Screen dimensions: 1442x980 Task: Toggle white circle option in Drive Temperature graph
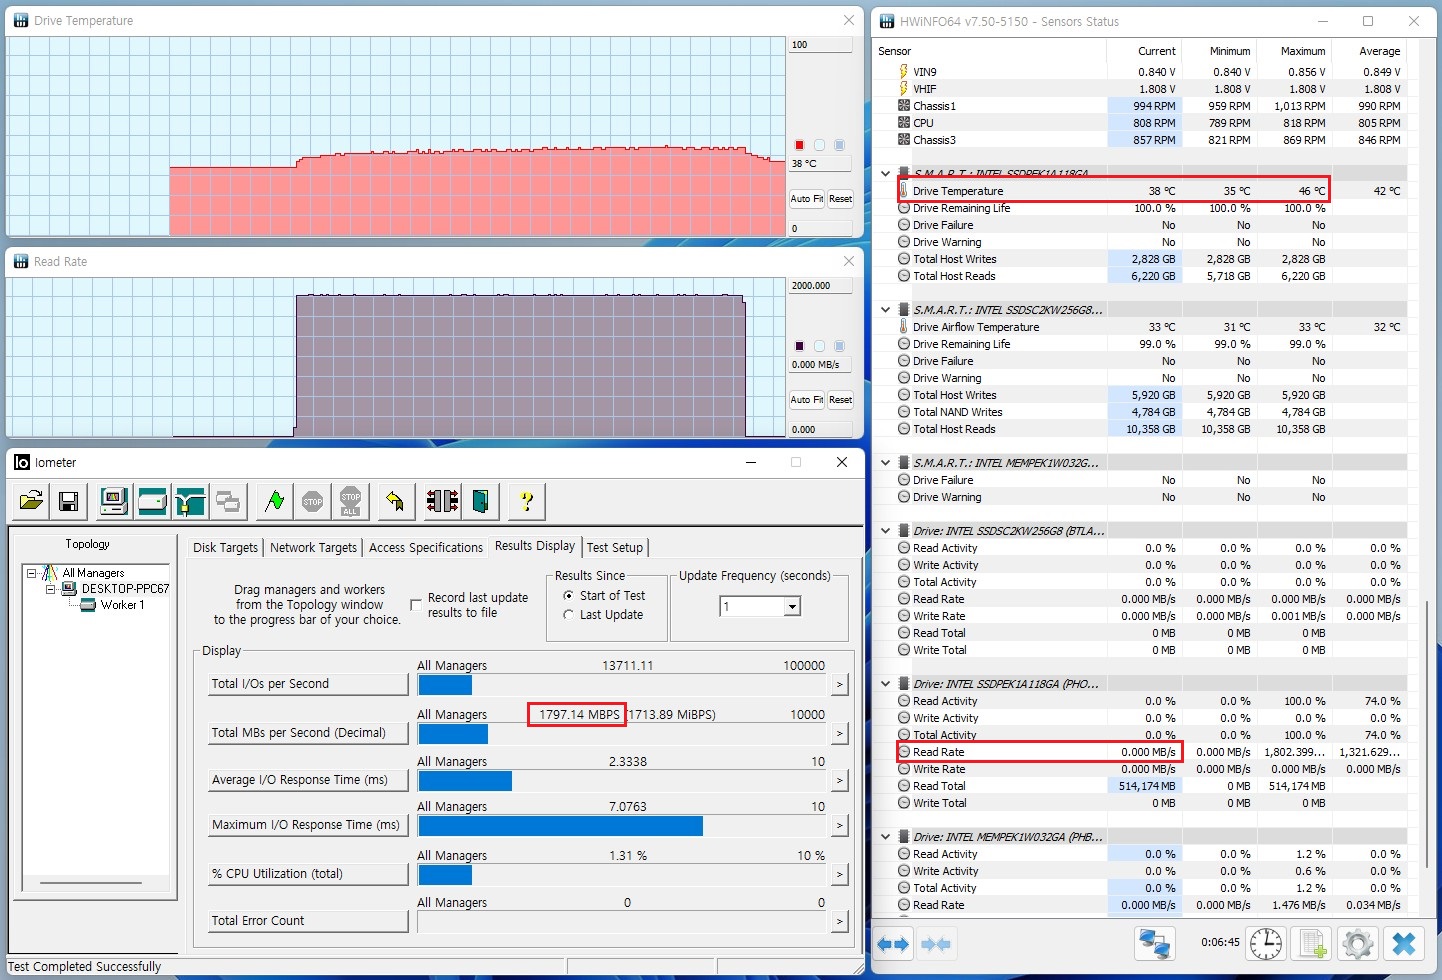click(819, 145)
